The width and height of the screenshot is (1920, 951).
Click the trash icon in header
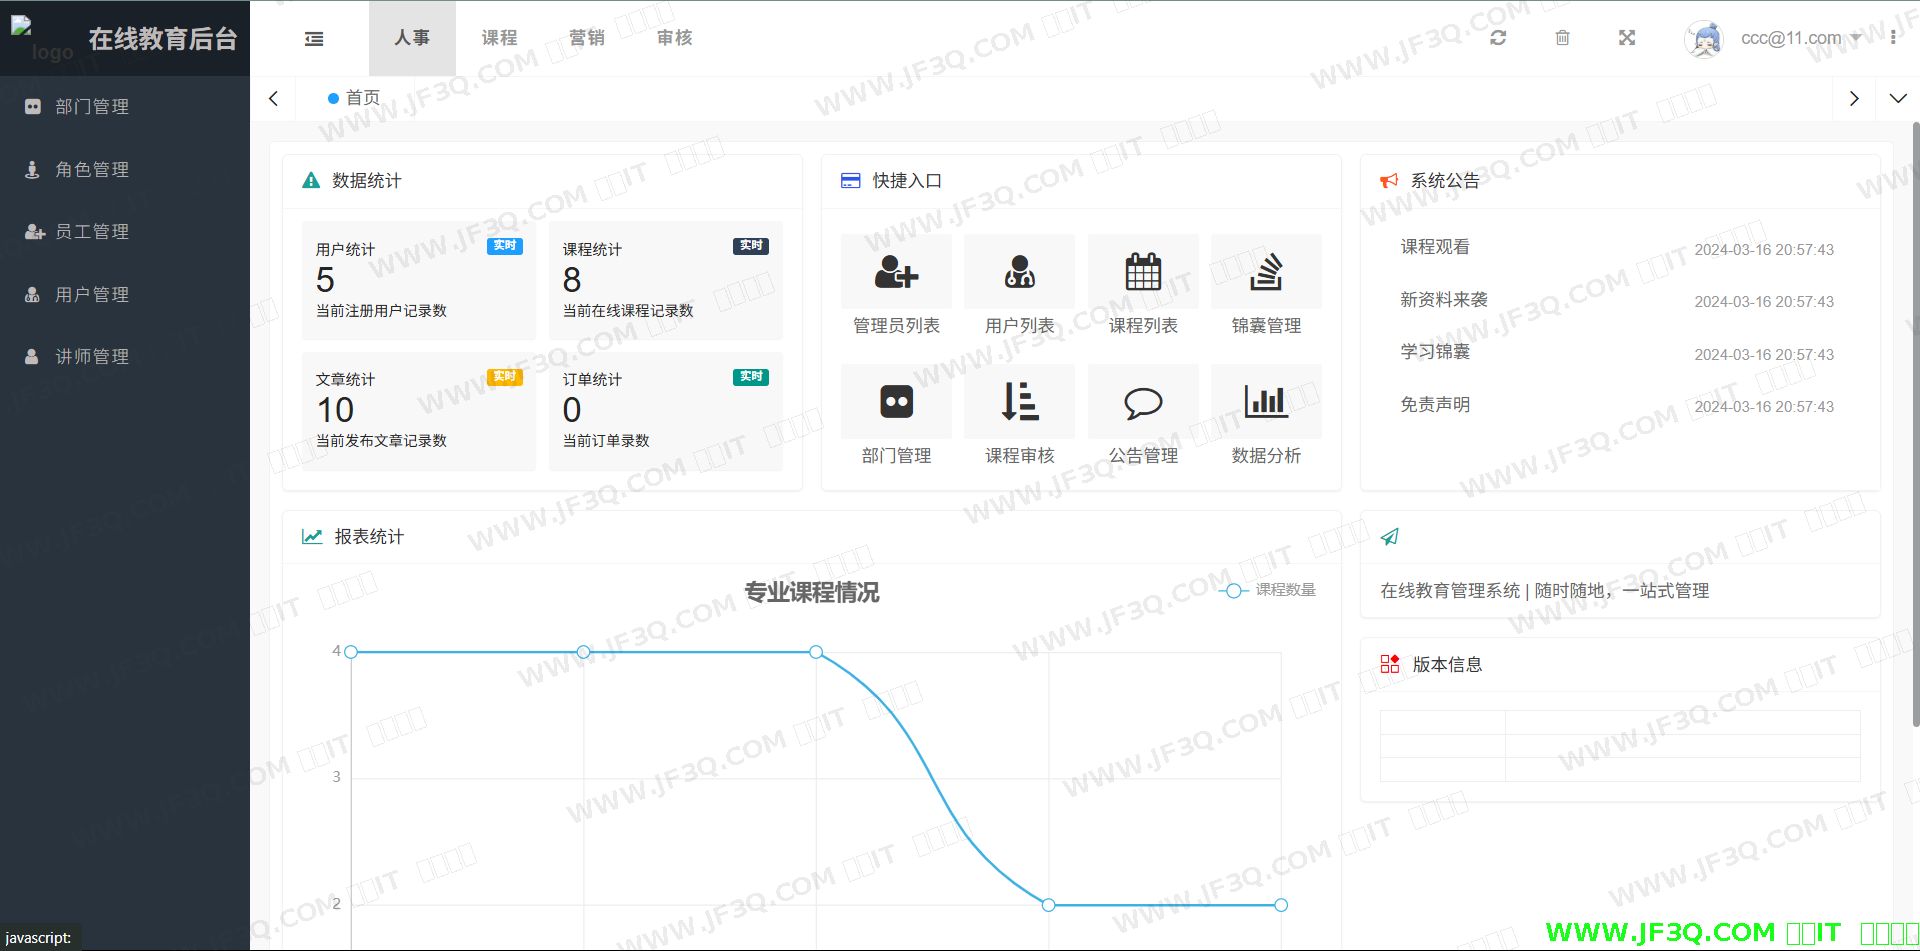1562,38
